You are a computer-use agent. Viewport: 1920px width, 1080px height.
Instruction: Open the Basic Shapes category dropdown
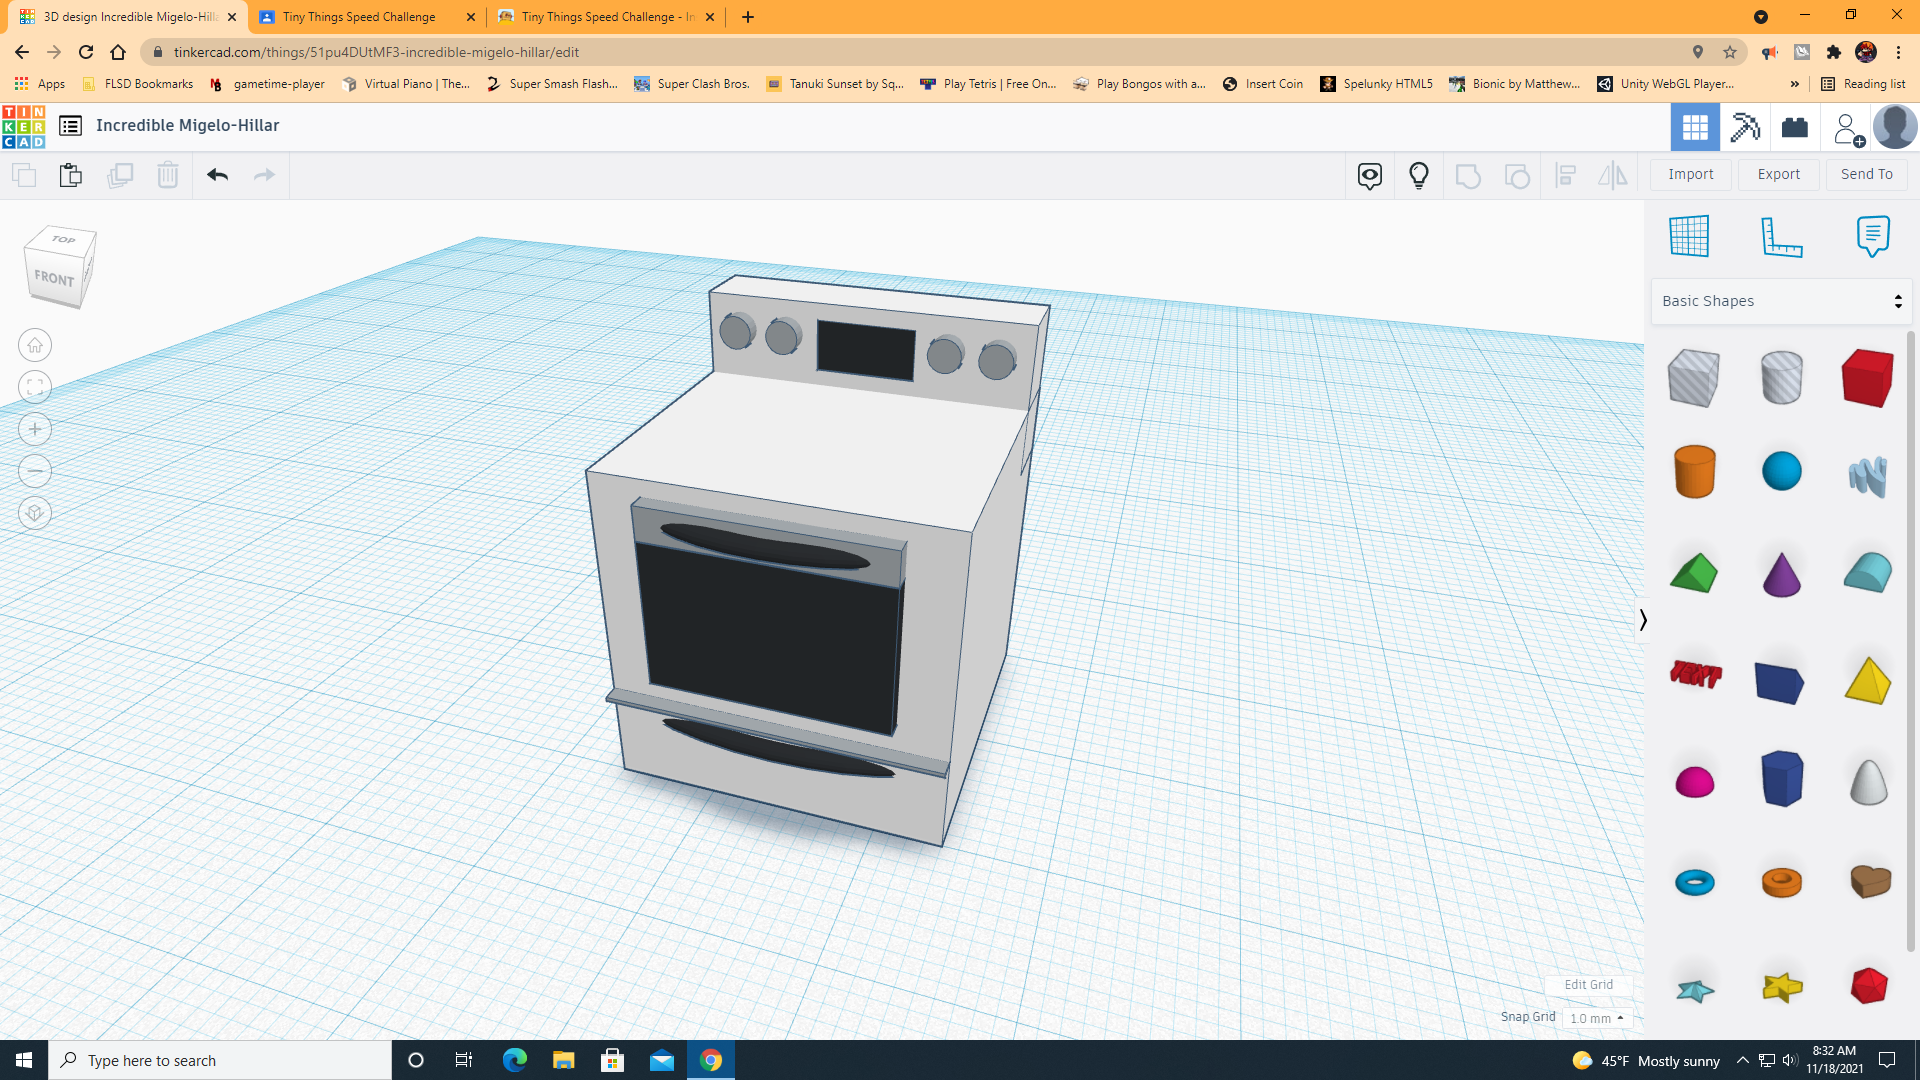(1780, 300)
